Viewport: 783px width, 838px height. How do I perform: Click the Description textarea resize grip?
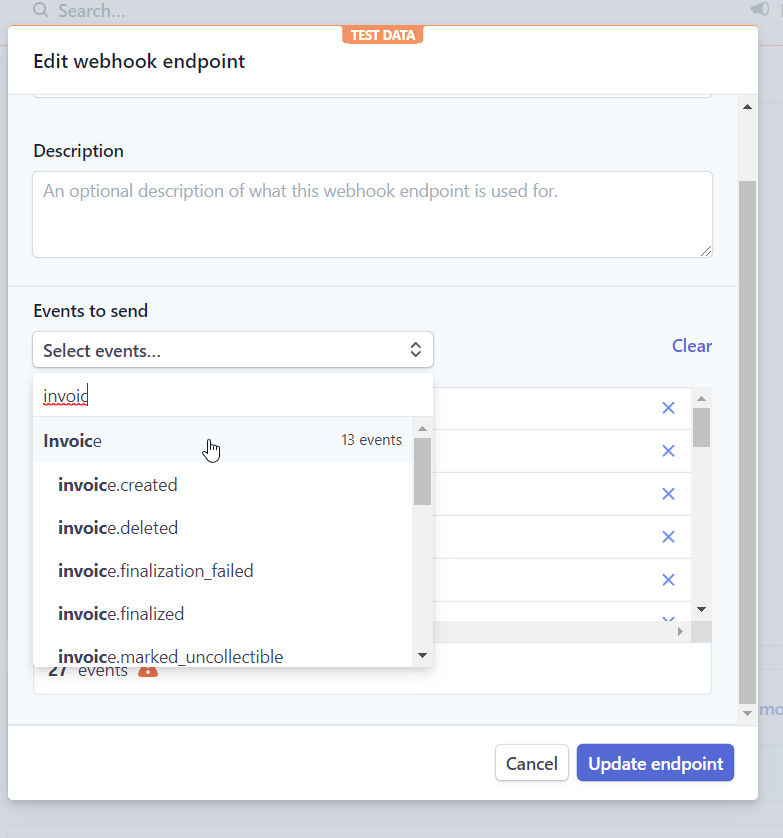pos(706,251)
